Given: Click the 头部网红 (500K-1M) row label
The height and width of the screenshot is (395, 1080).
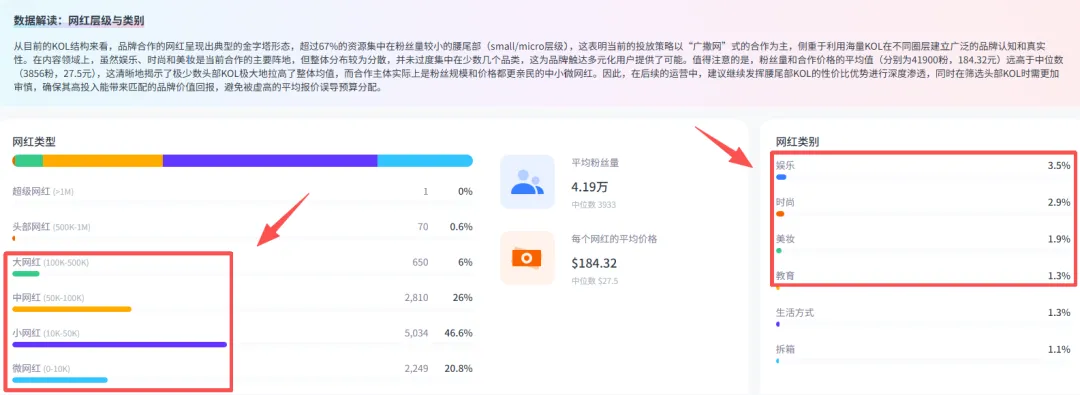Looking at the screenshot, I should [52, 227].
